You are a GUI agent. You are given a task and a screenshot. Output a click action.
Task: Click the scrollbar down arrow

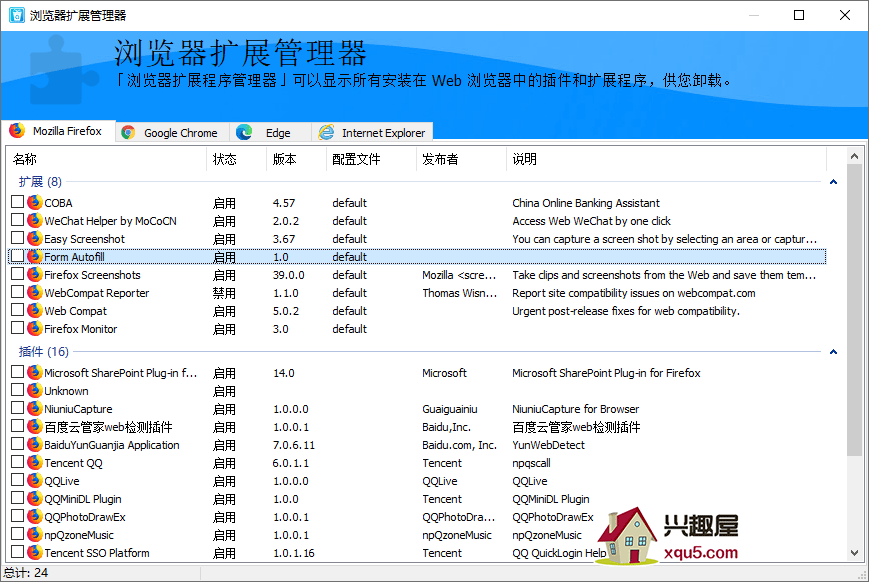point(854,553)
